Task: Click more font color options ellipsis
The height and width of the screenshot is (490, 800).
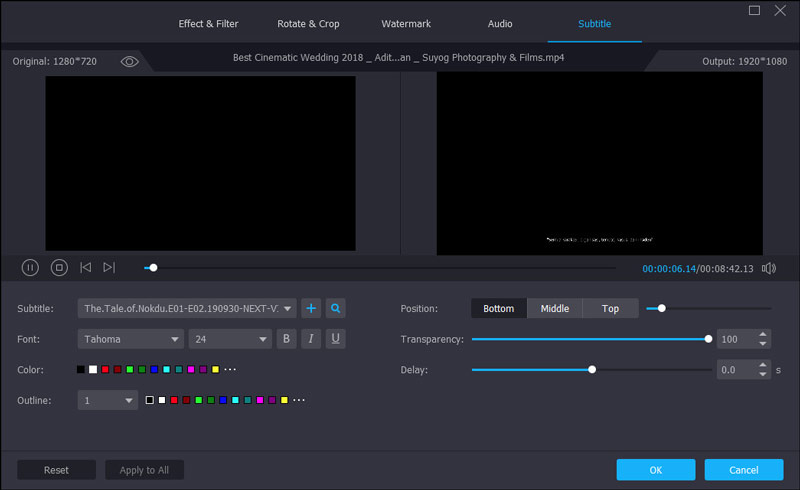Action: point(230,370)
